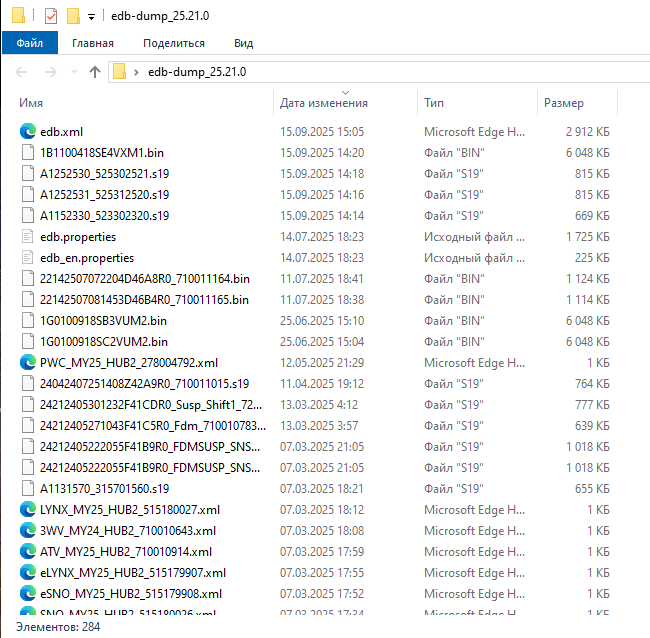Click the 764 КБ size value
This screenshot has height=638, width=650.
592,384
